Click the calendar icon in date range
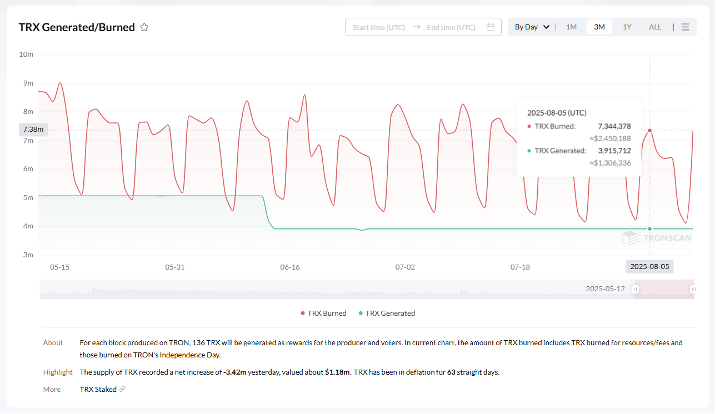This screenshot has height=414, width=716. [x=489, y=27]
